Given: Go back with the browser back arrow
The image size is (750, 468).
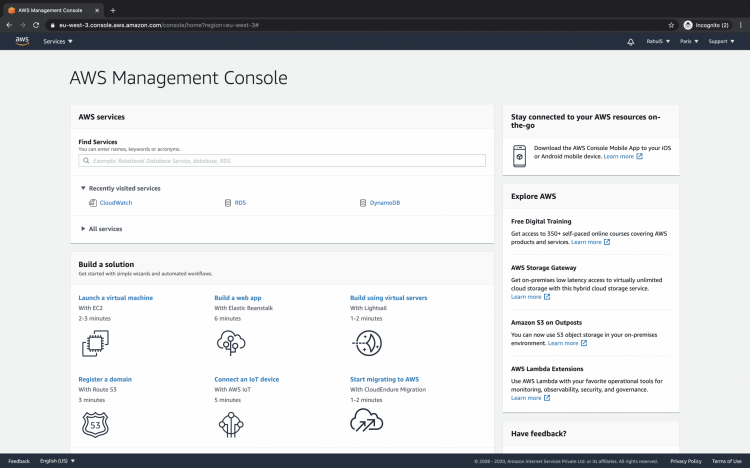Looking at the screenshot, I should coord(9,25).
